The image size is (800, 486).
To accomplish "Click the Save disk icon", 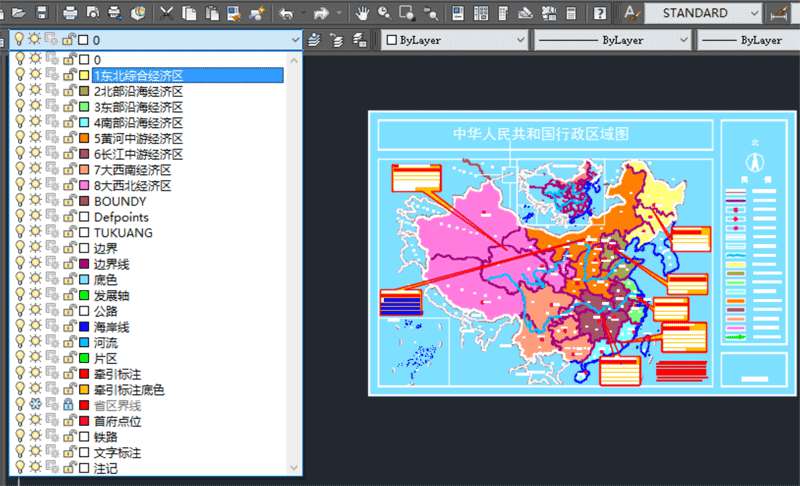I will 42,13.
